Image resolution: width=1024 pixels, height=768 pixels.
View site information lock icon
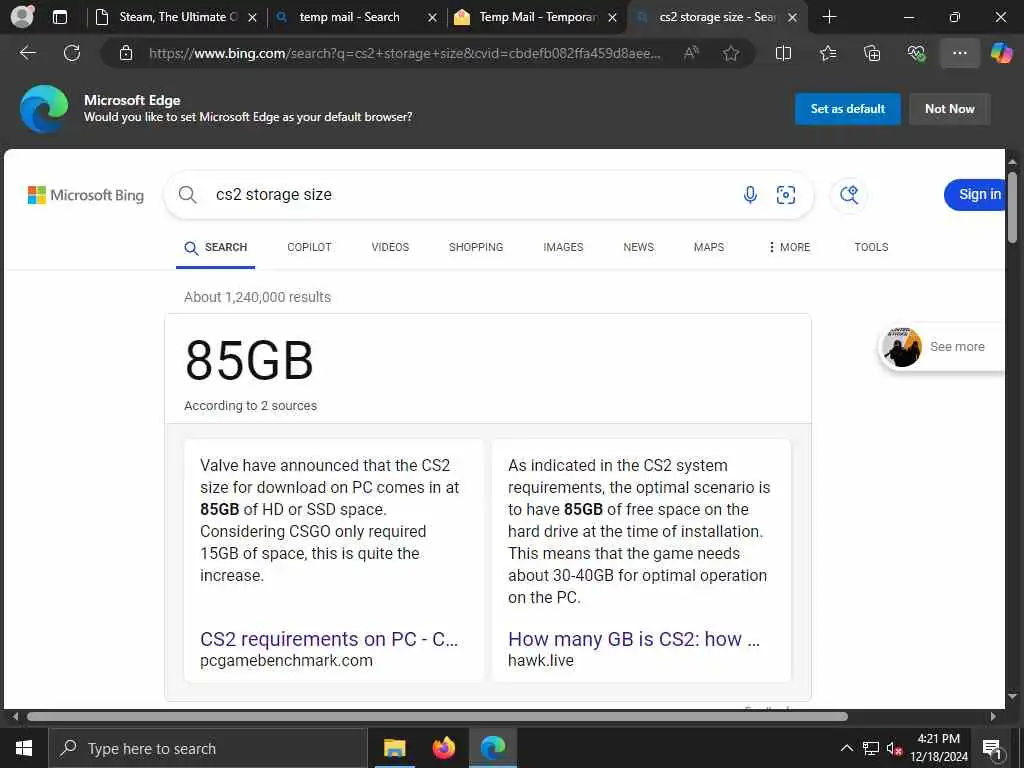click(x=126, y=53)
